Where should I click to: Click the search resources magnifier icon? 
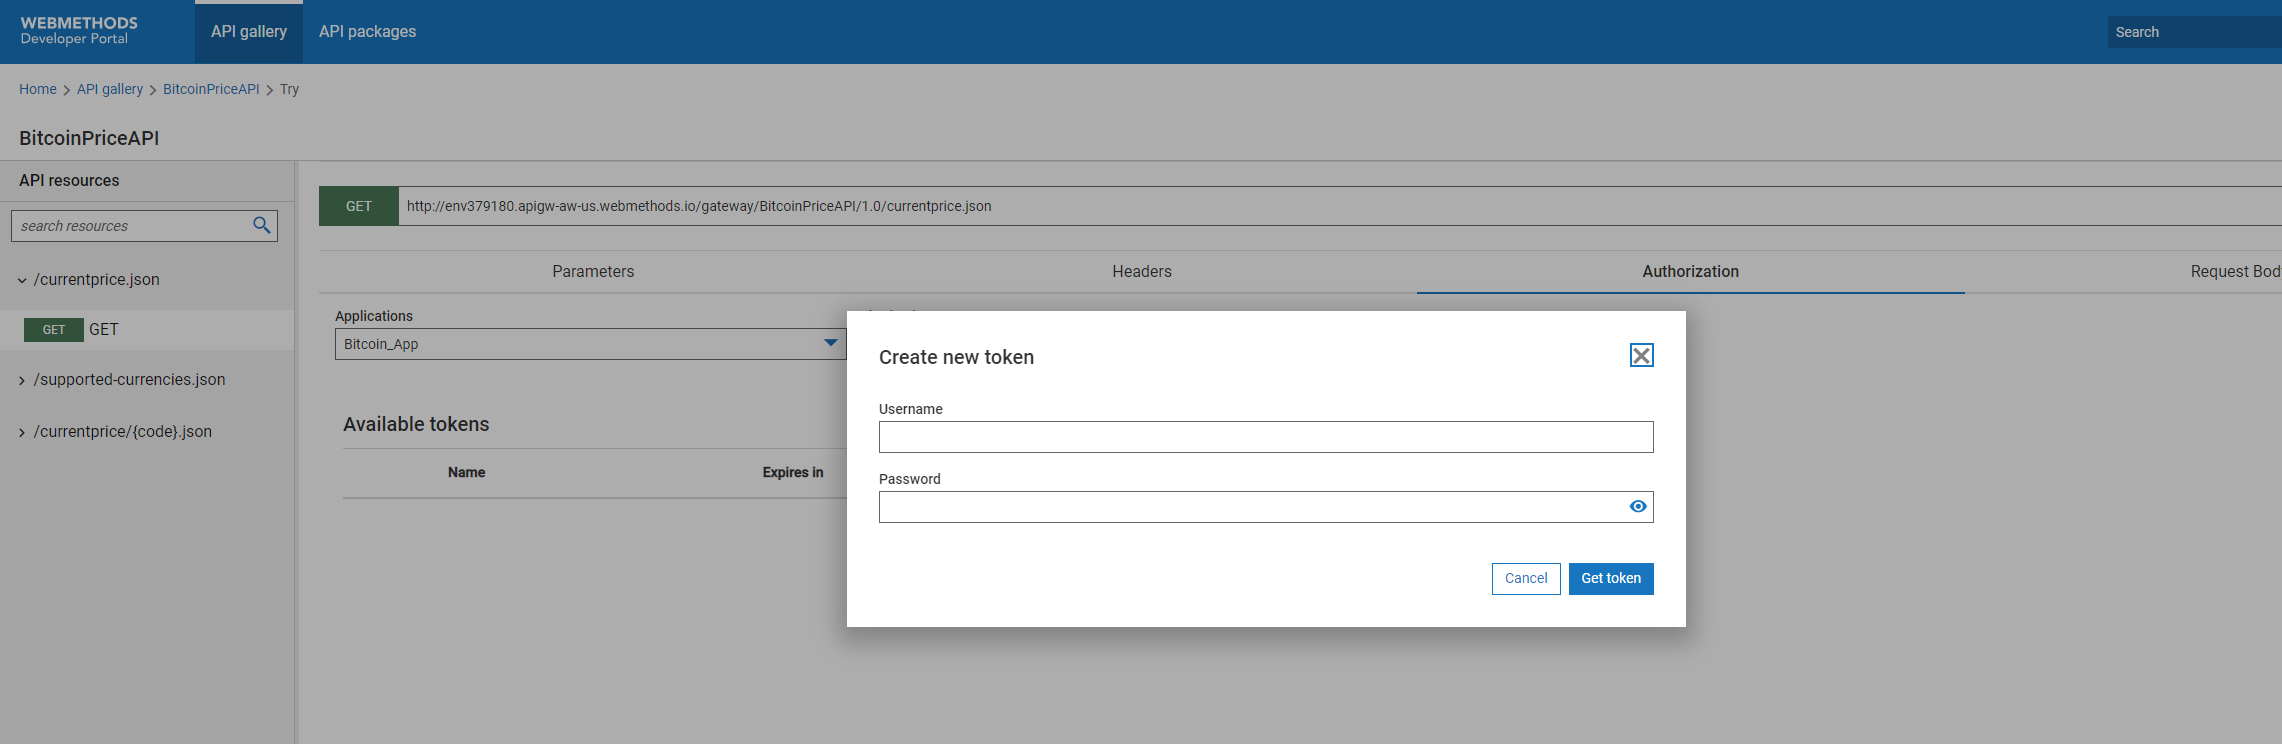[x=262, y=225]
